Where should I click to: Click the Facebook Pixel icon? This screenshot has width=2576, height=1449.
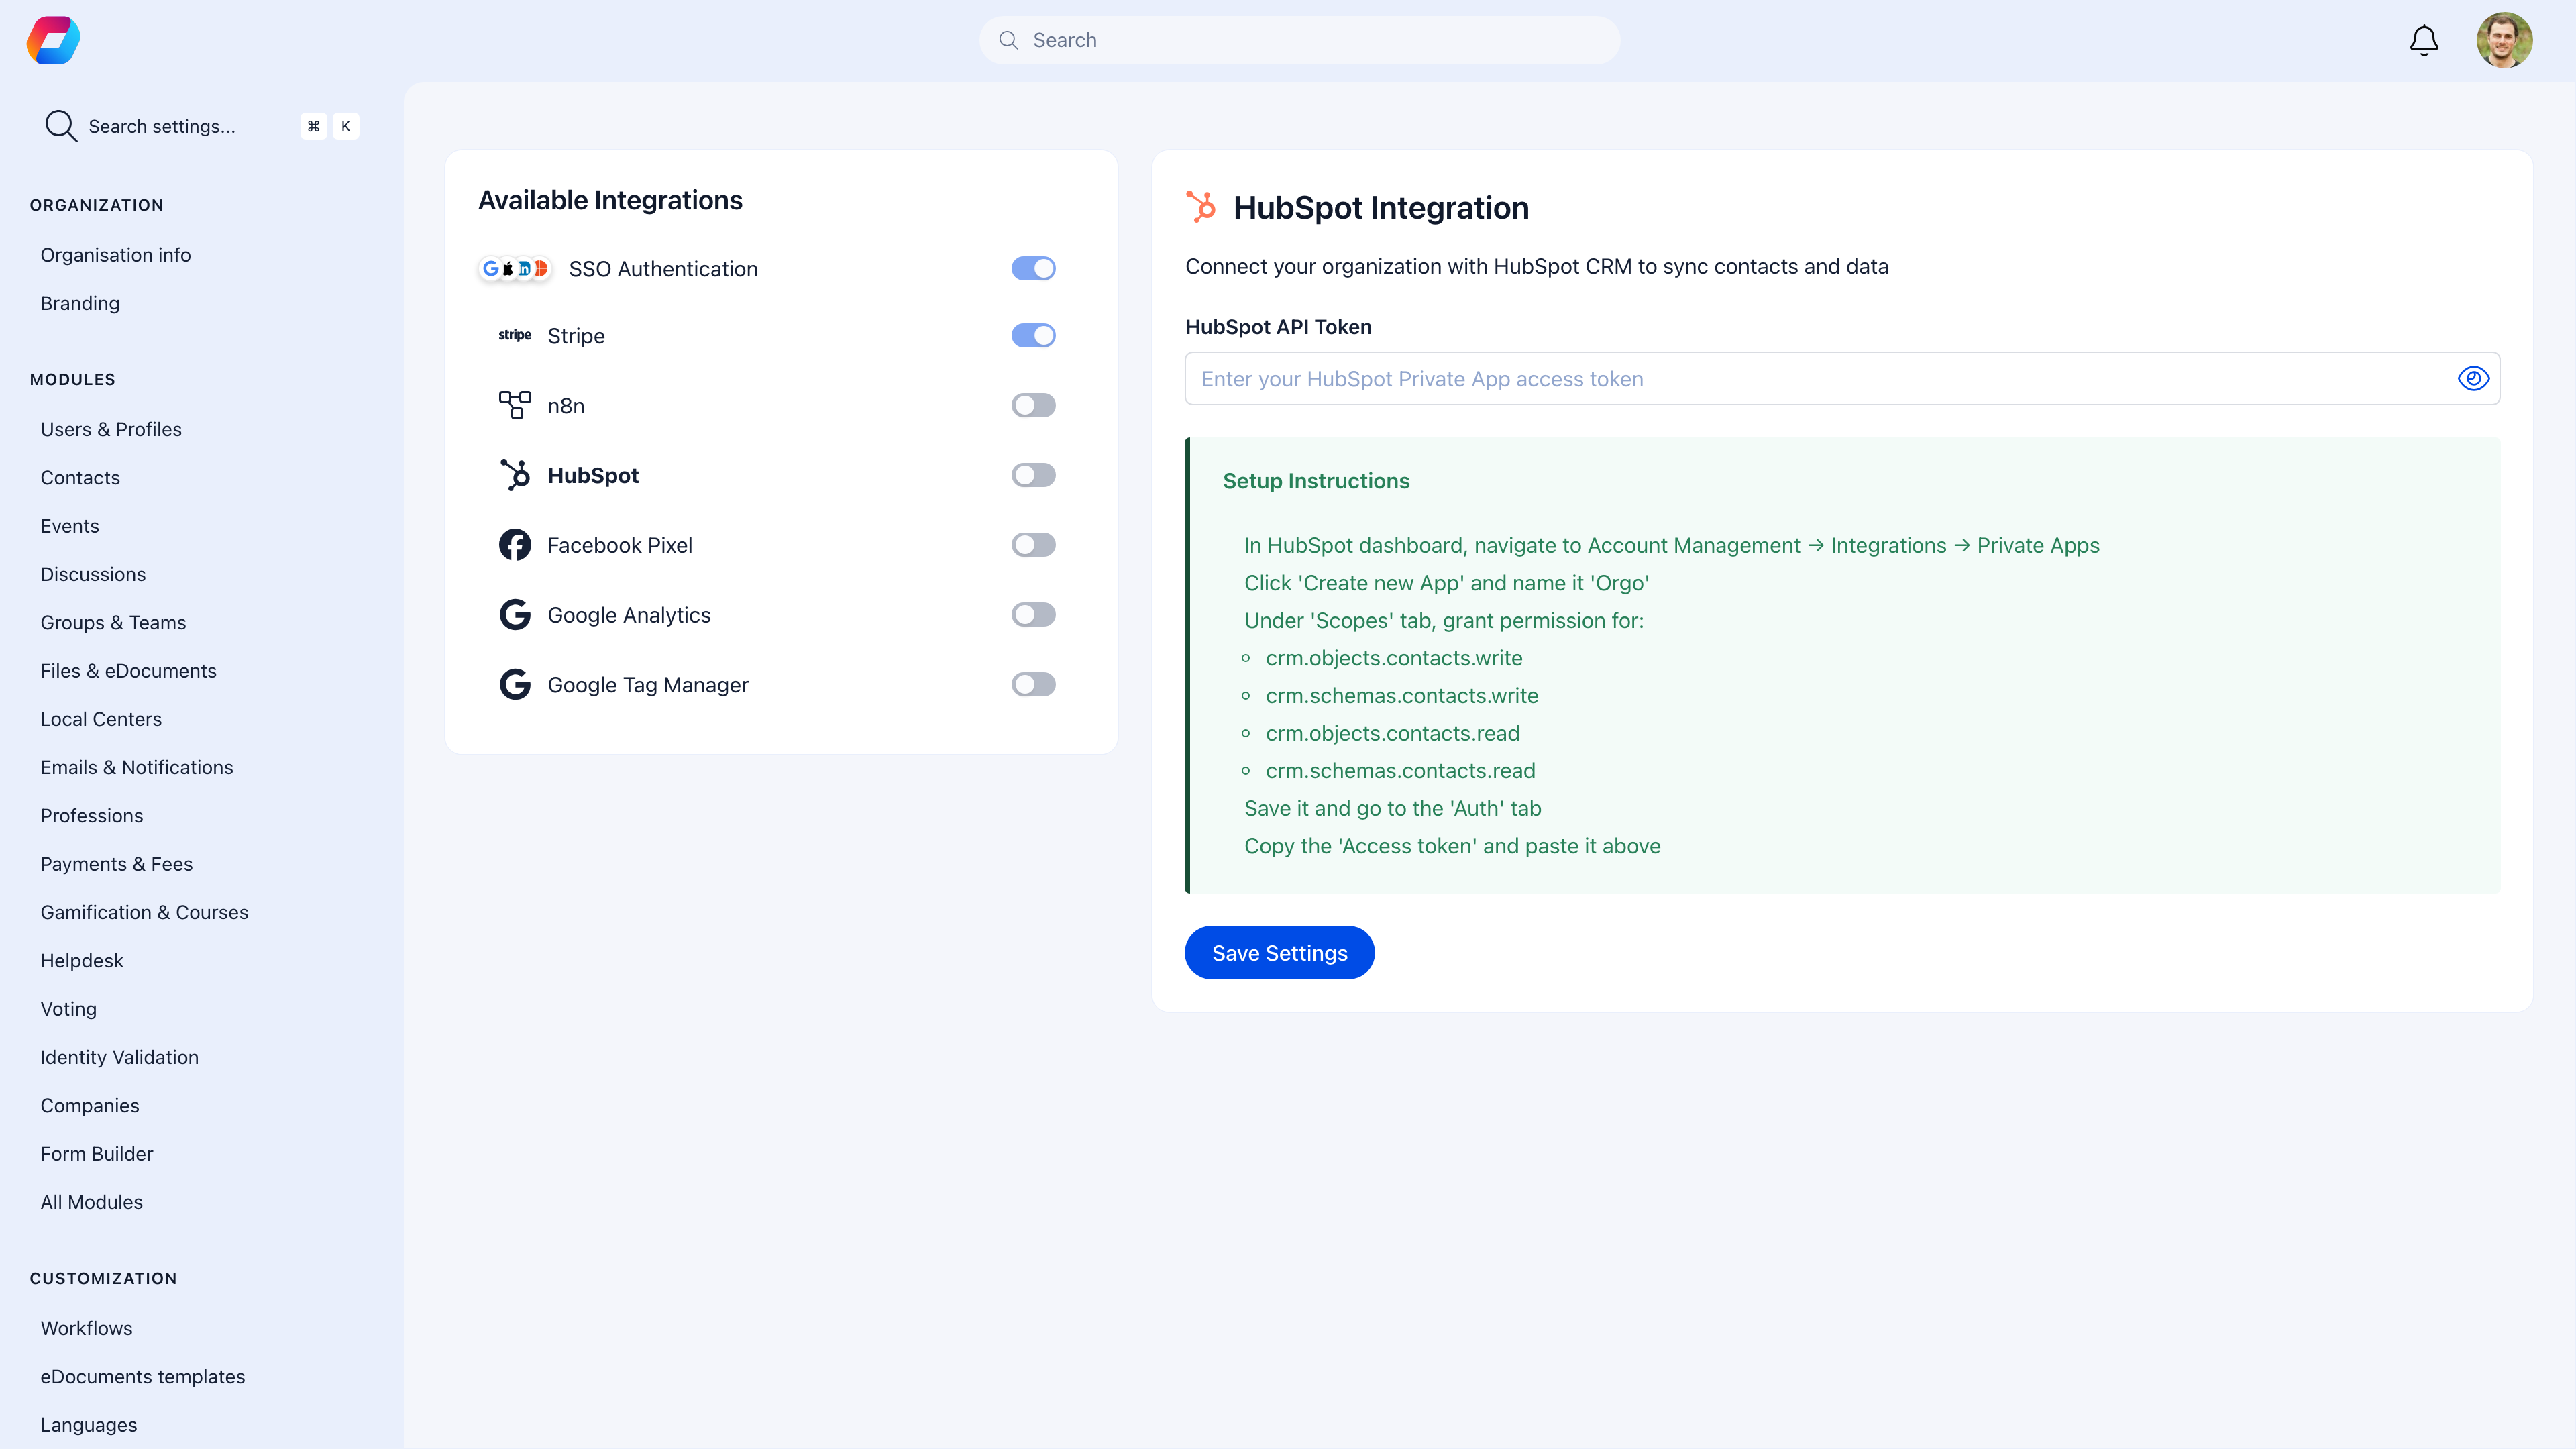pos(514,544)
